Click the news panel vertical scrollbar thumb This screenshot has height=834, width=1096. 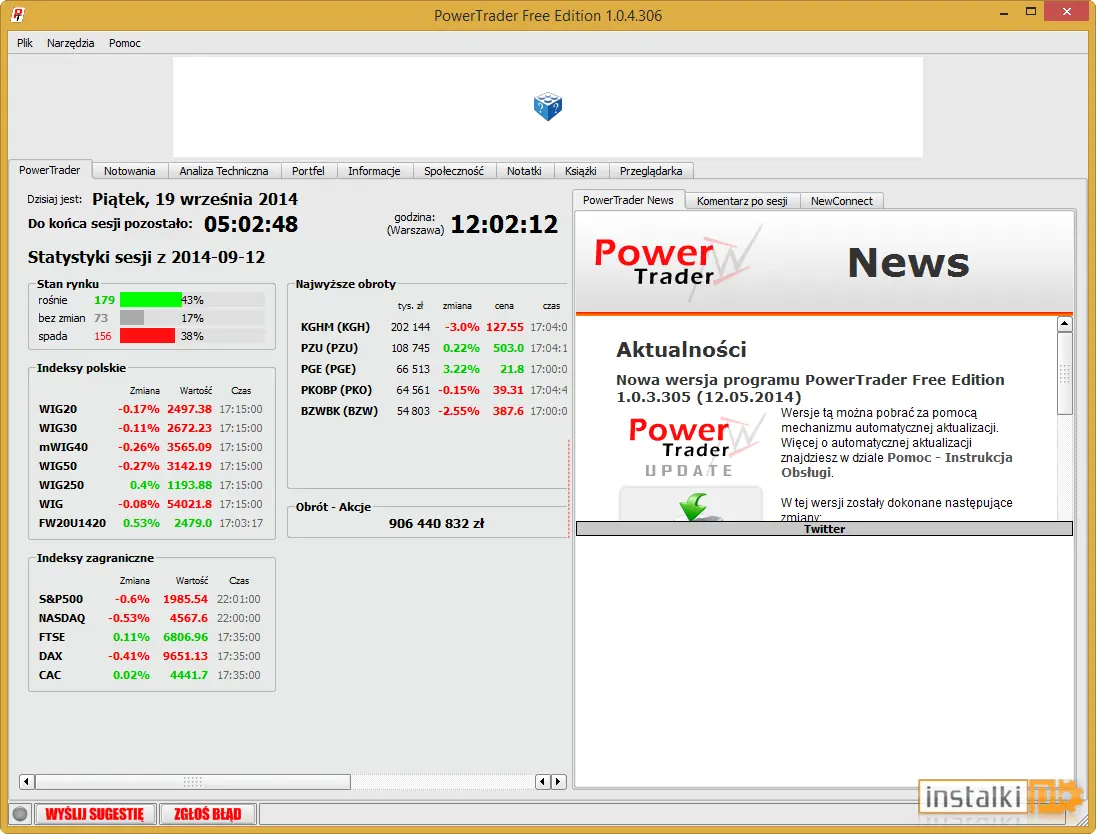(1065, 373)
